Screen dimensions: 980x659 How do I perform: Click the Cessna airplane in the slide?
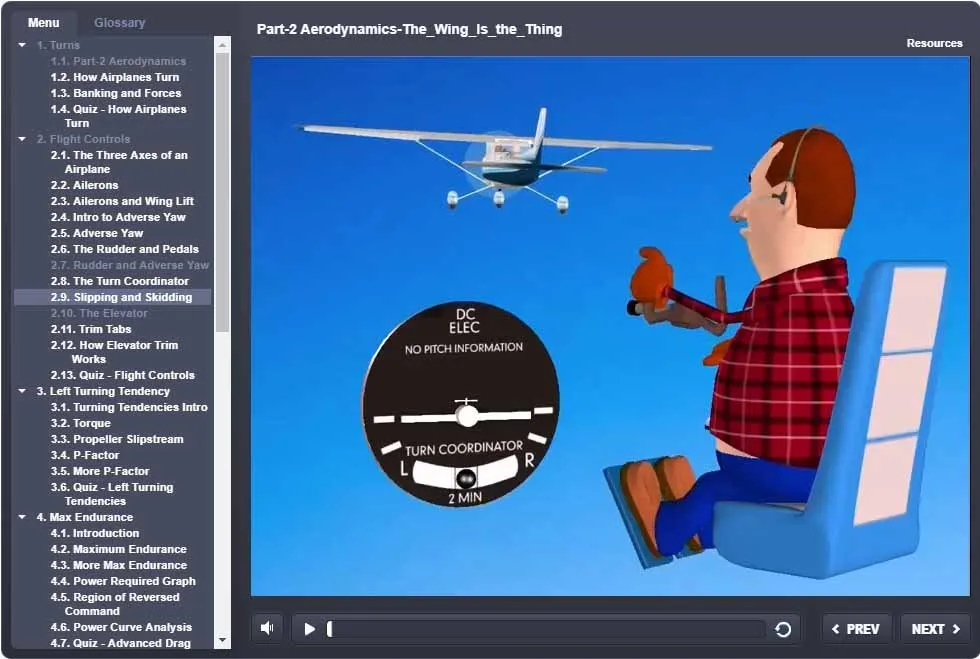pyautogui.click(x=504, y=161)
